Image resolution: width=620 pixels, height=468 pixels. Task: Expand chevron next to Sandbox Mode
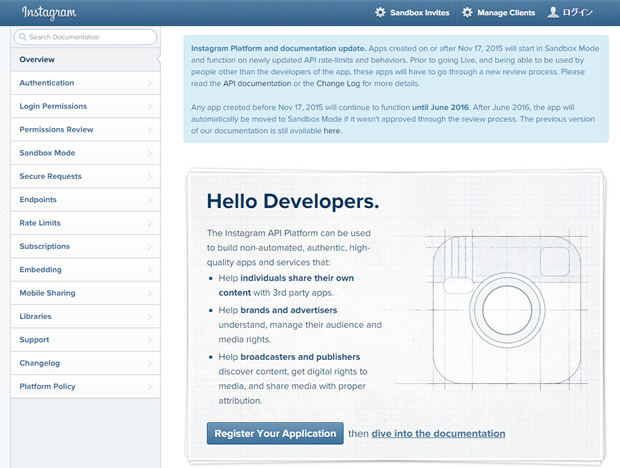[150, 153]
